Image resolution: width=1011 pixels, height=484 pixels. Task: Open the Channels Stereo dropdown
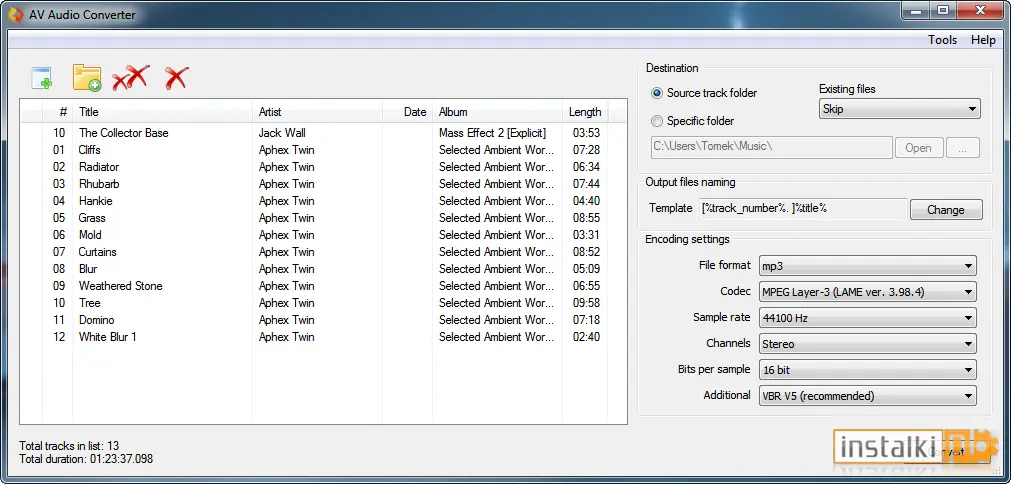coord(867,344)
